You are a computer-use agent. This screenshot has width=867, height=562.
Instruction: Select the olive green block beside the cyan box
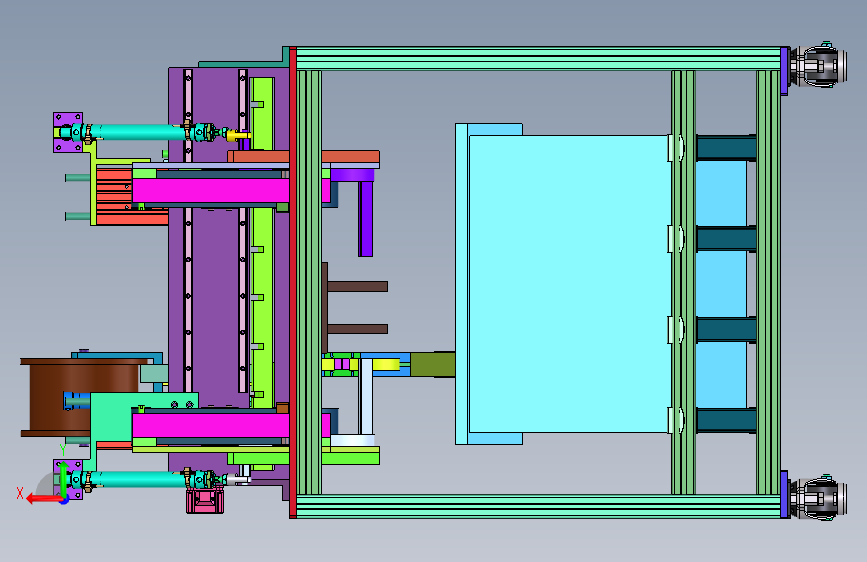coord(433,365)
